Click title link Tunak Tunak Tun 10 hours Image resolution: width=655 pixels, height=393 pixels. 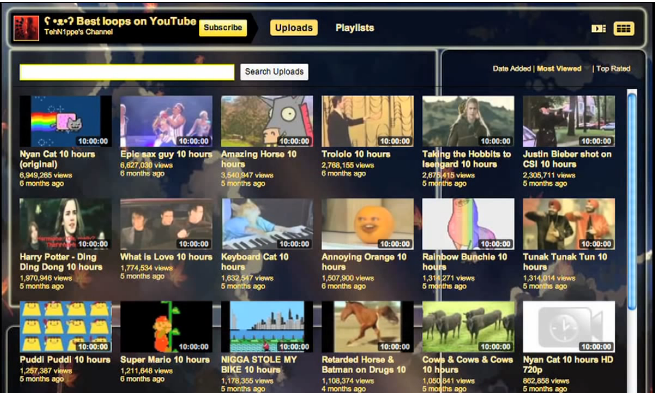(565, 262)
